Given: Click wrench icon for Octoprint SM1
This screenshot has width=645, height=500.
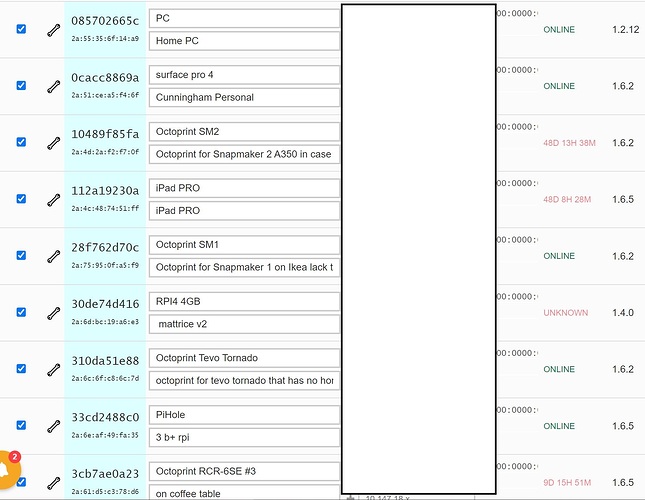Looking at the screenshot, I should coord(53,256).
